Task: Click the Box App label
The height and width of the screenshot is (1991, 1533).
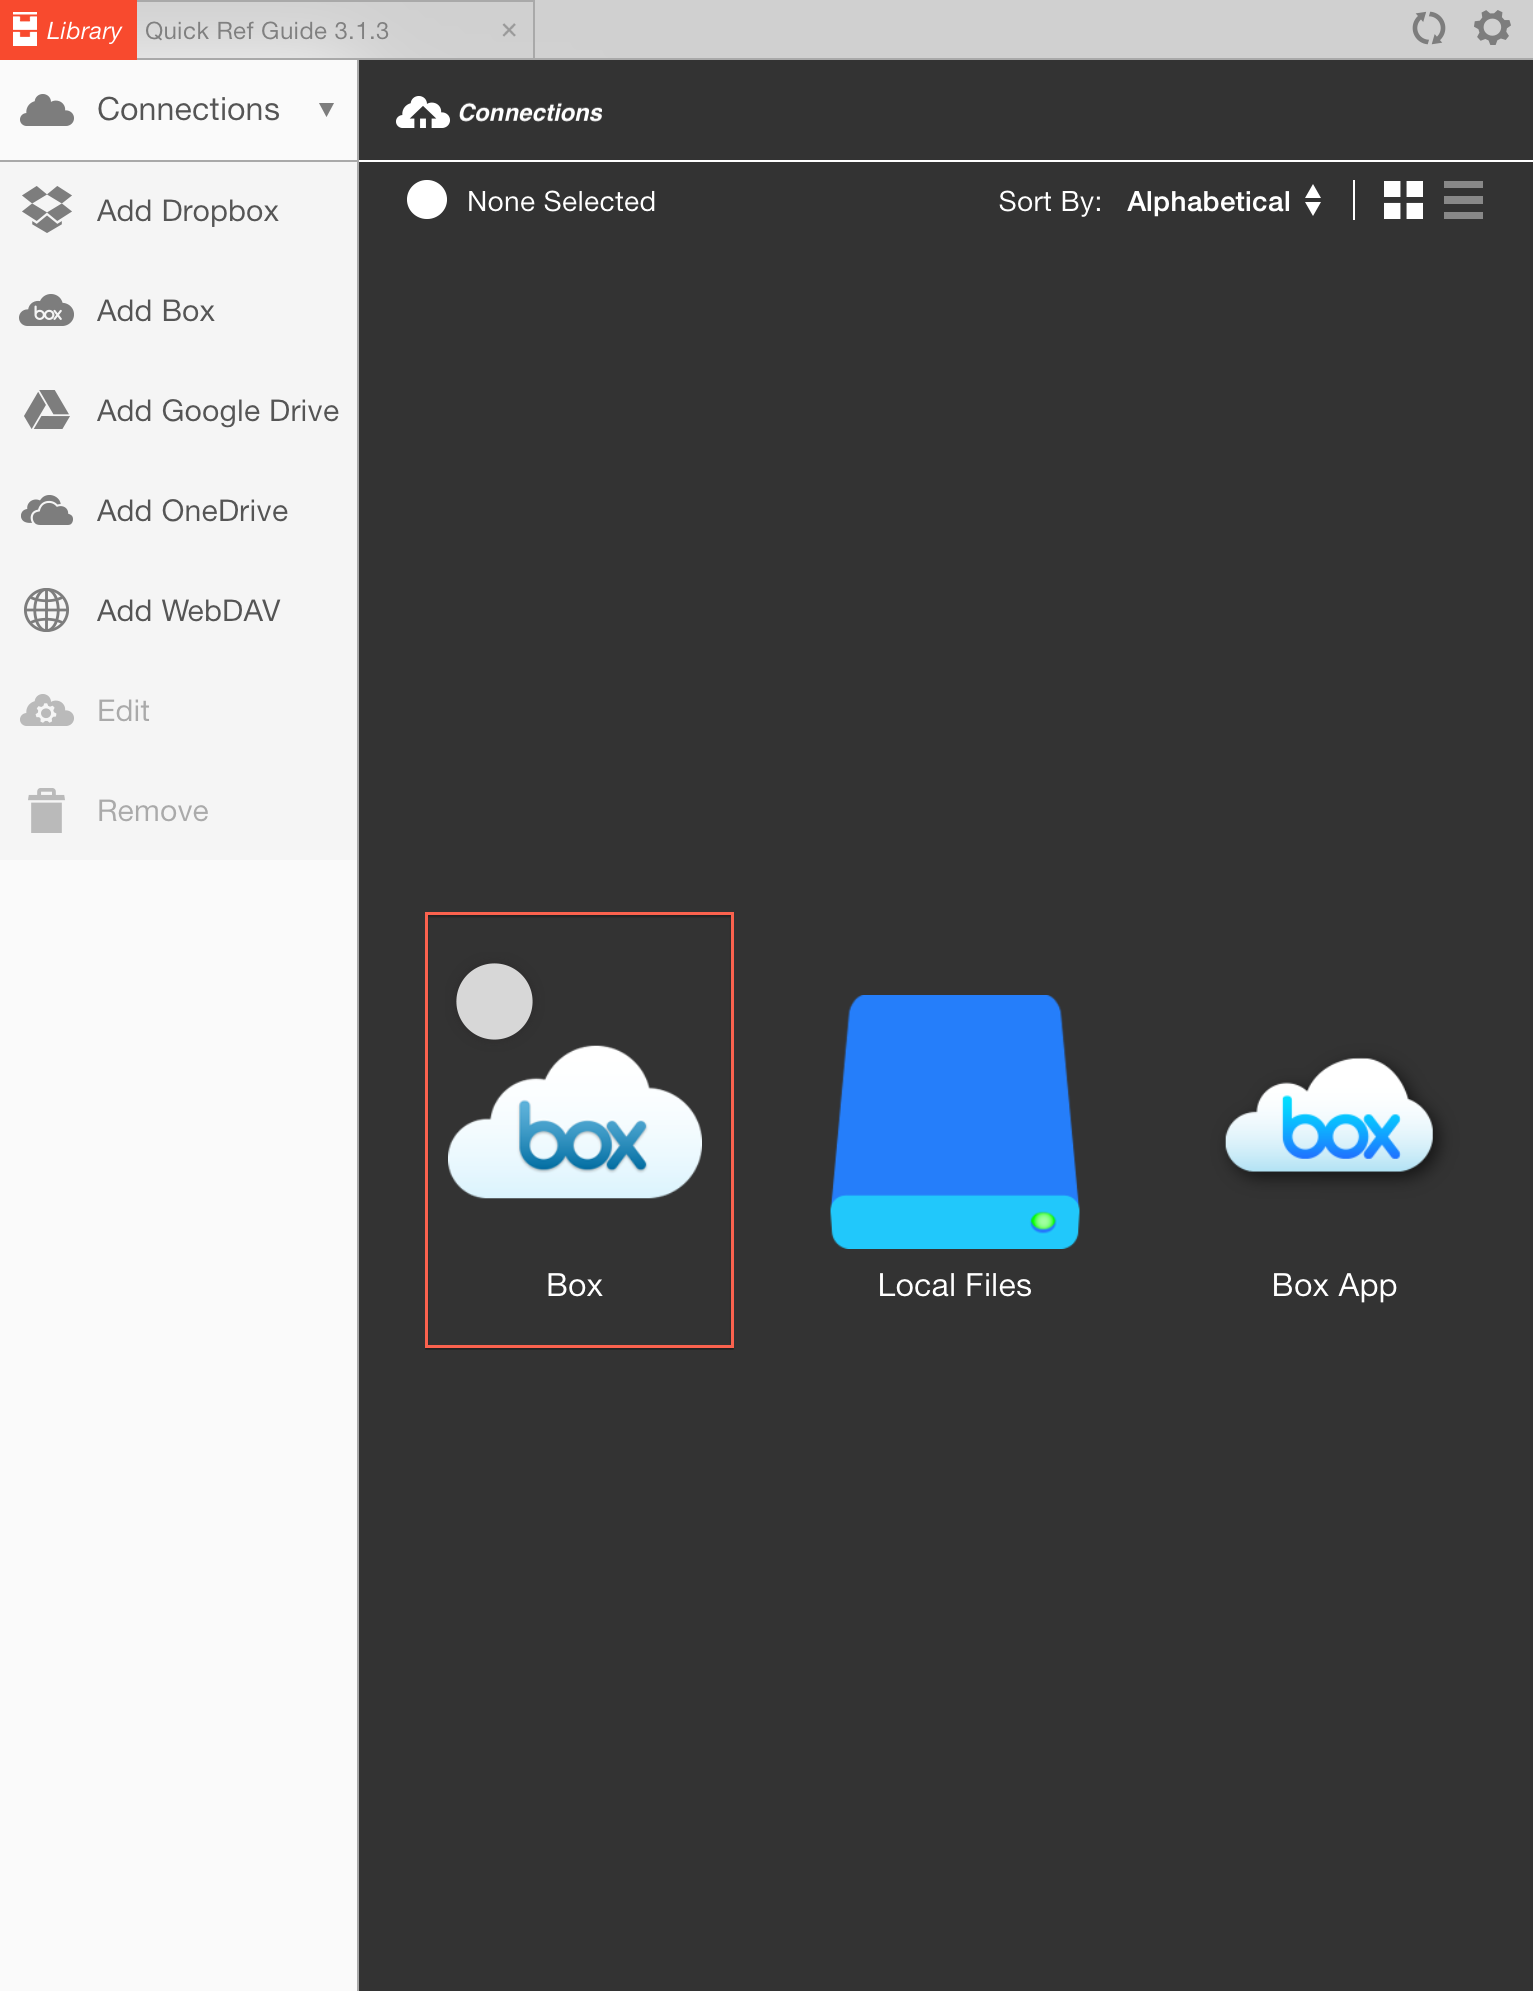Action: coord(1334,1285)
